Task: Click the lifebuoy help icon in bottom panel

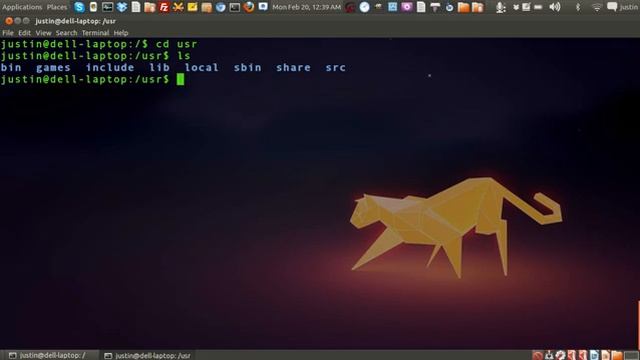Action: (x=560, y=355)
